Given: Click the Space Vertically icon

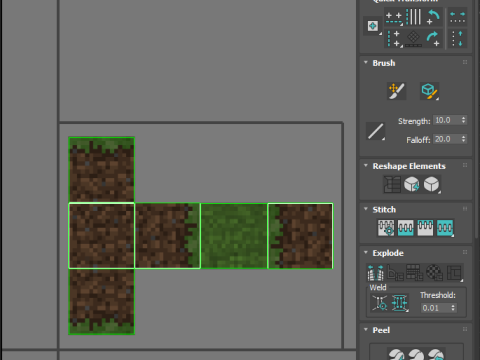Looking at the screenshot, I should [457, 38].
